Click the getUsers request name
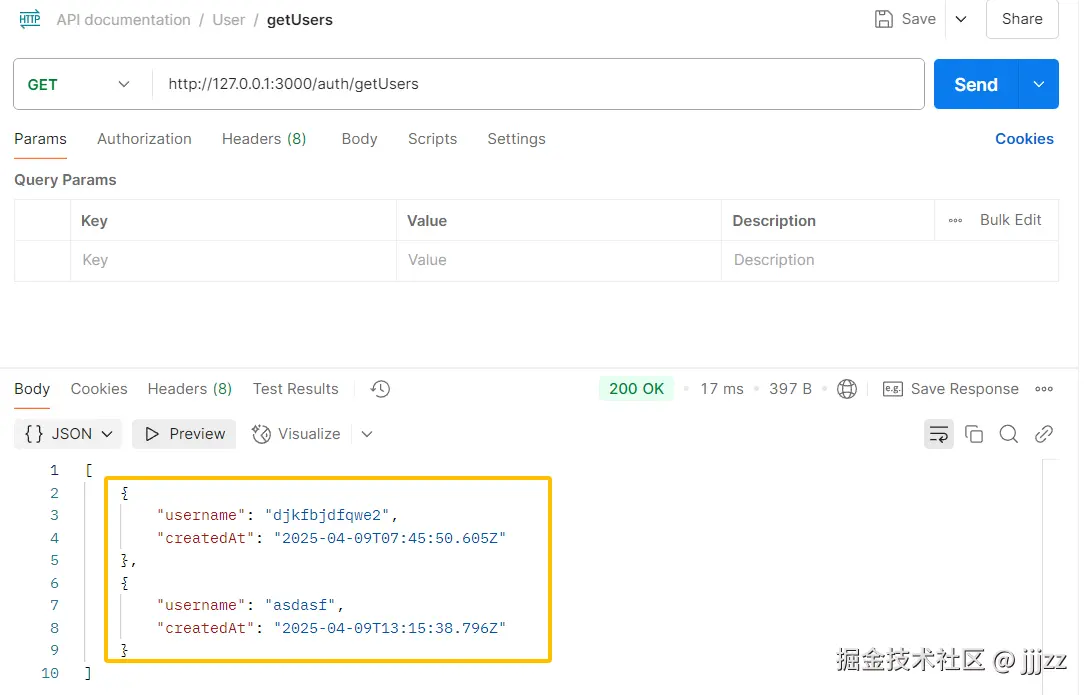 point(299,19)
